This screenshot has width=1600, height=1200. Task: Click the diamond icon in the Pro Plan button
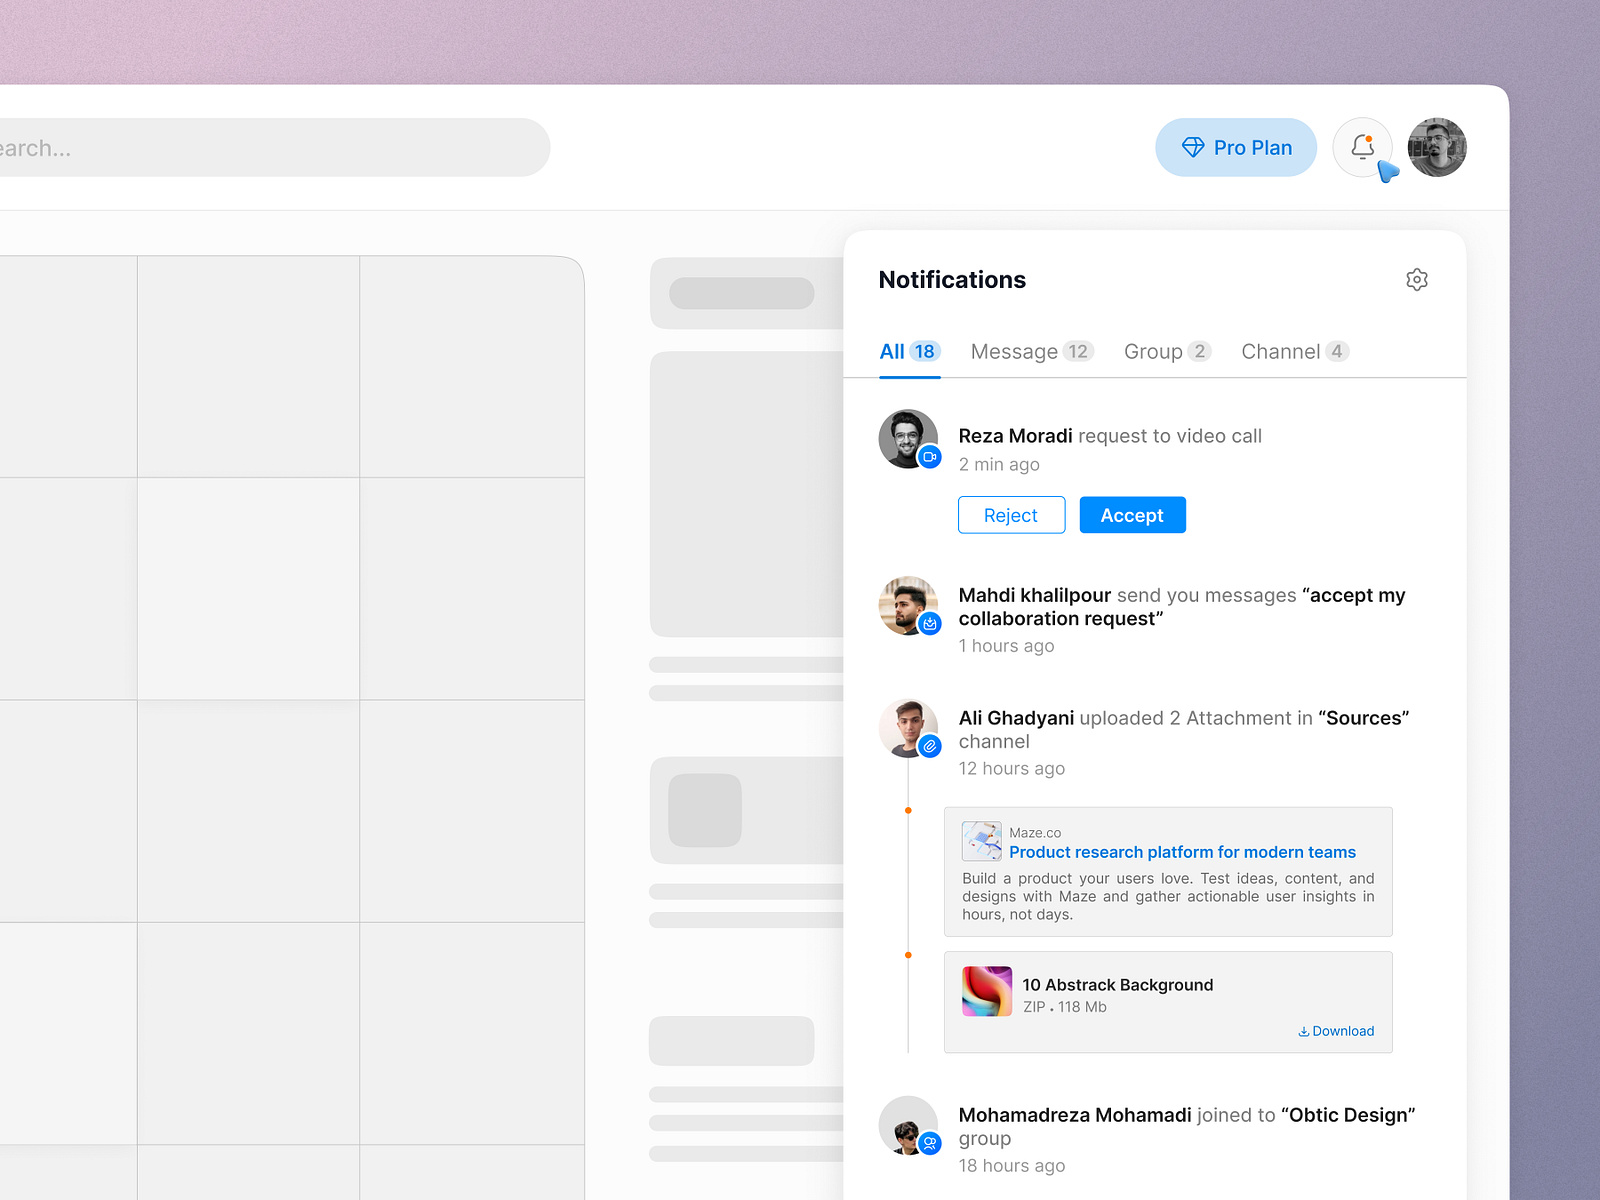[x=1193, y=147]
